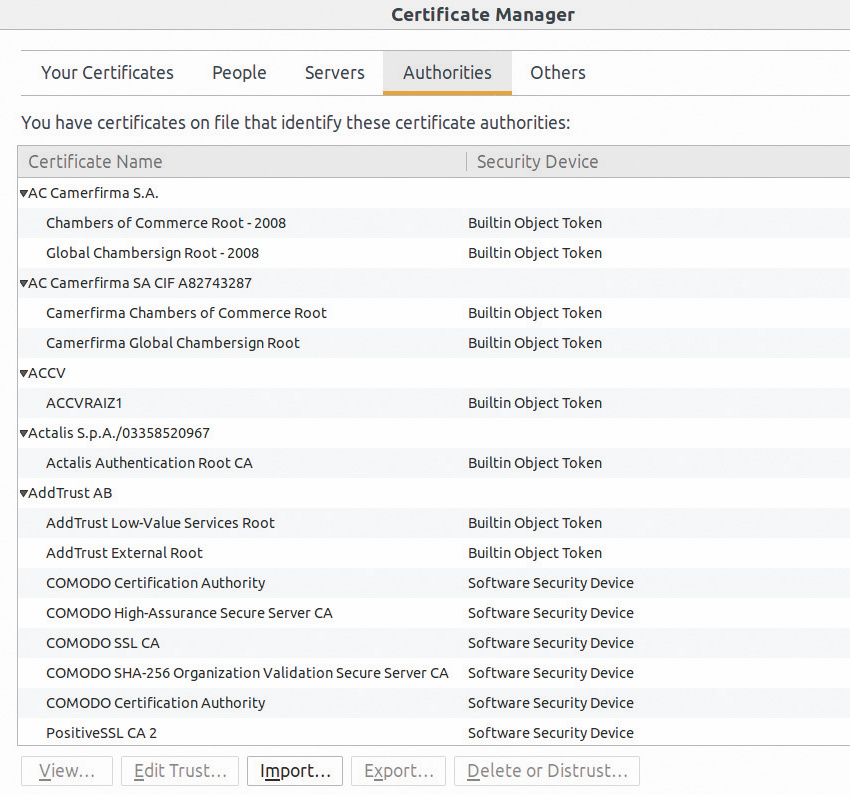Select the Authorities tab

(447, 73)
